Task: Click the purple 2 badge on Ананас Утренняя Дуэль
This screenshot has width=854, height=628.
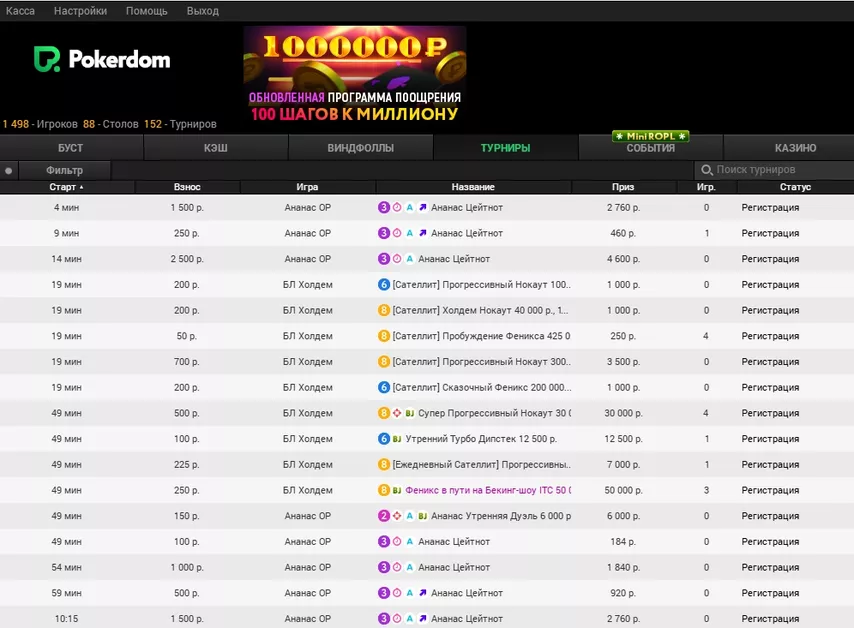Action: coord(384,516)
